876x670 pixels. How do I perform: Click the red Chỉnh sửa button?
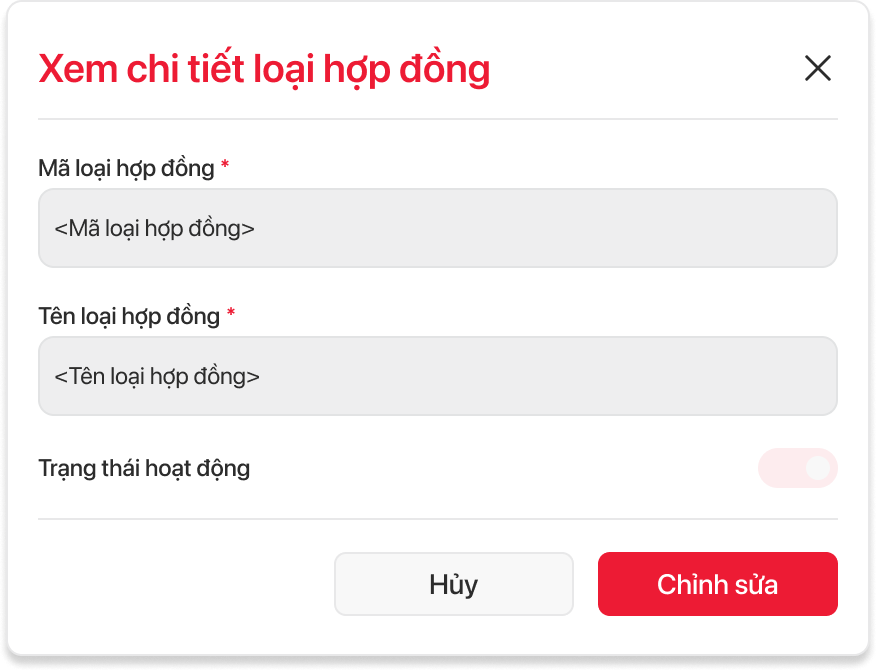(717, 584)
